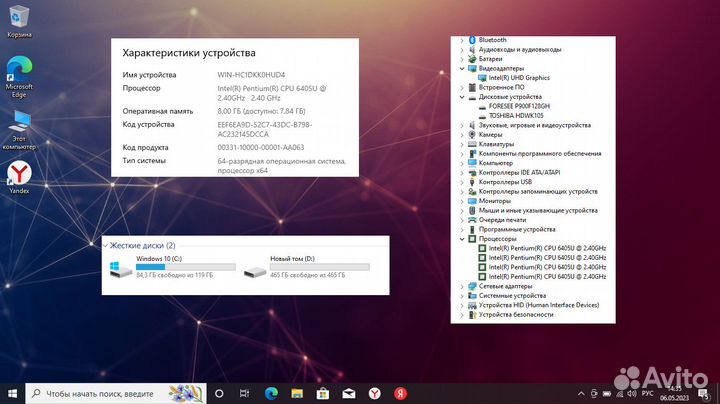The width and height of the screenshot is (720, 404).
Task: Expand Аудиовходы и аудиовыходы node
Action: tap(462, 50)
